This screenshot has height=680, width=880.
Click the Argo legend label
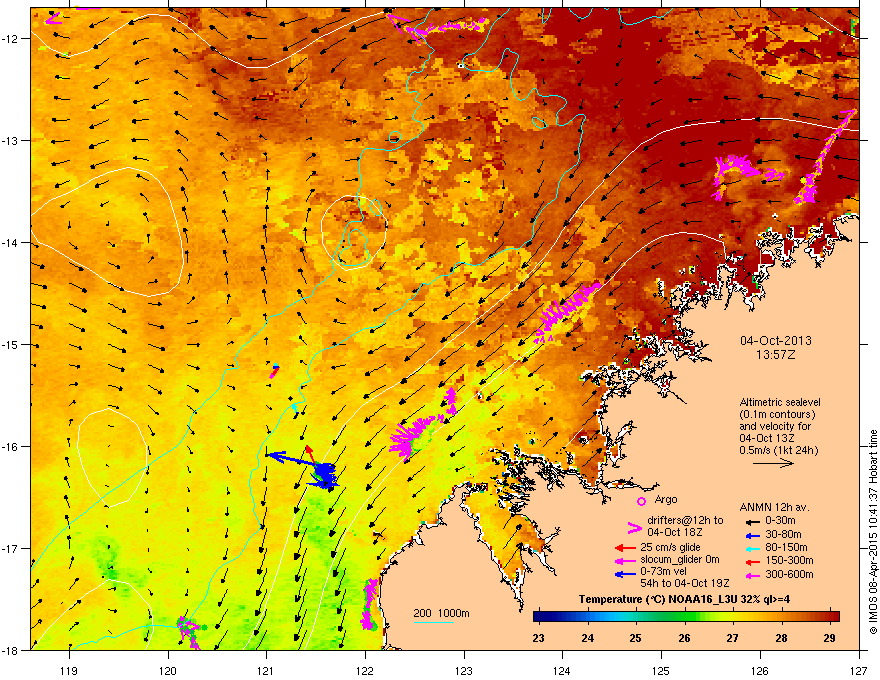pos(666,499)
